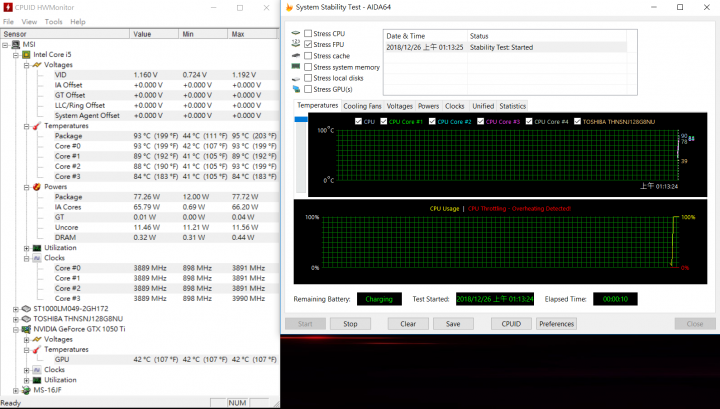Click the CPU icon beside Stress CPU
The height and width of the screenshot is (409, 720).
tap(296, 33)
